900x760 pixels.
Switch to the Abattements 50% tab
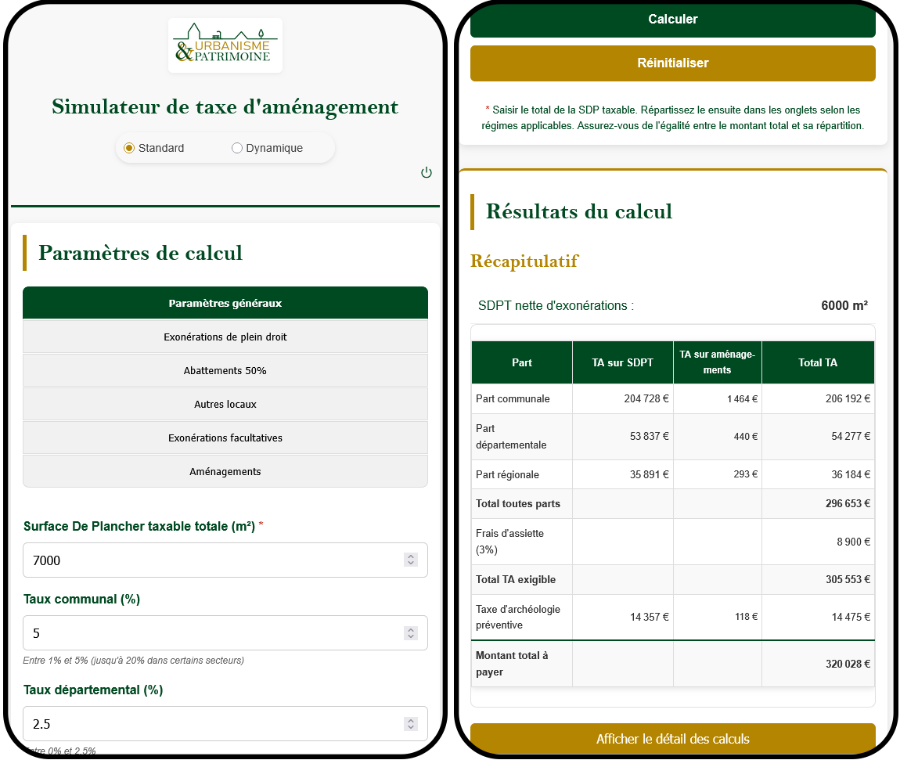[x=225, y=370]
